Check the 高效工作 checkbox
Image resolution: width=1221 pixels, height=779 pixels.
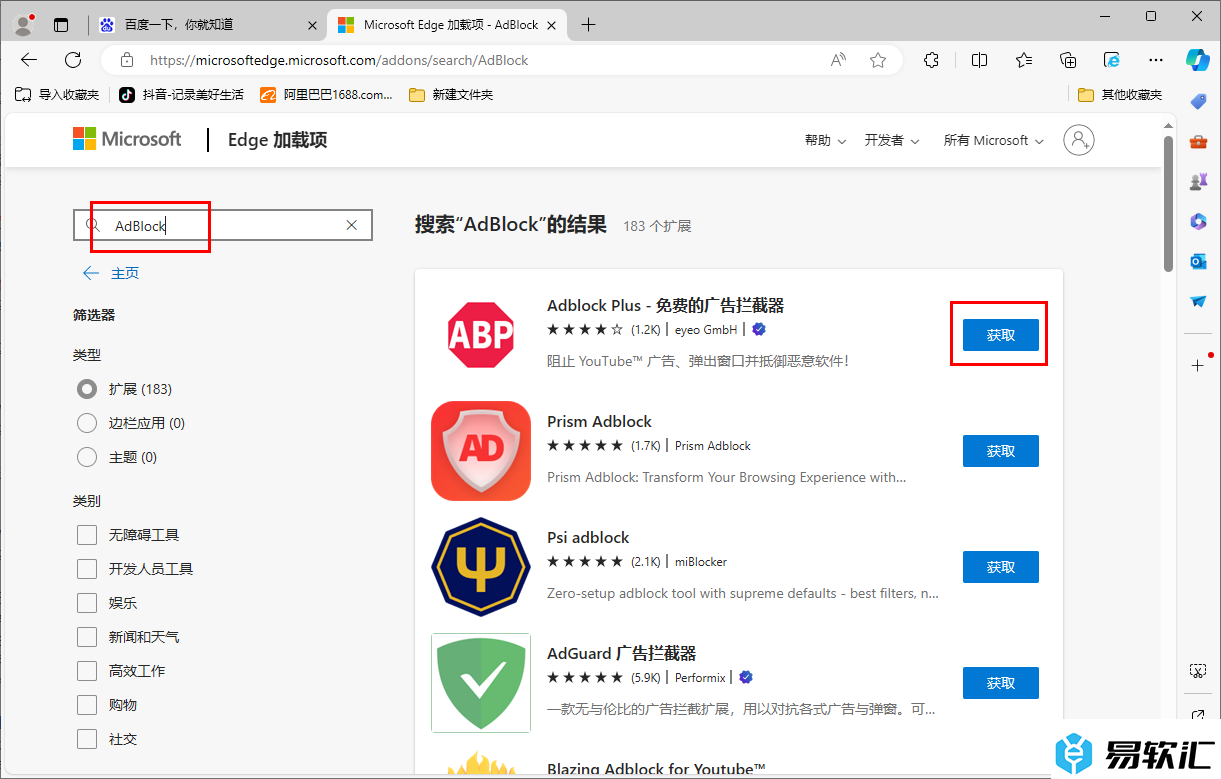point(87,671)
